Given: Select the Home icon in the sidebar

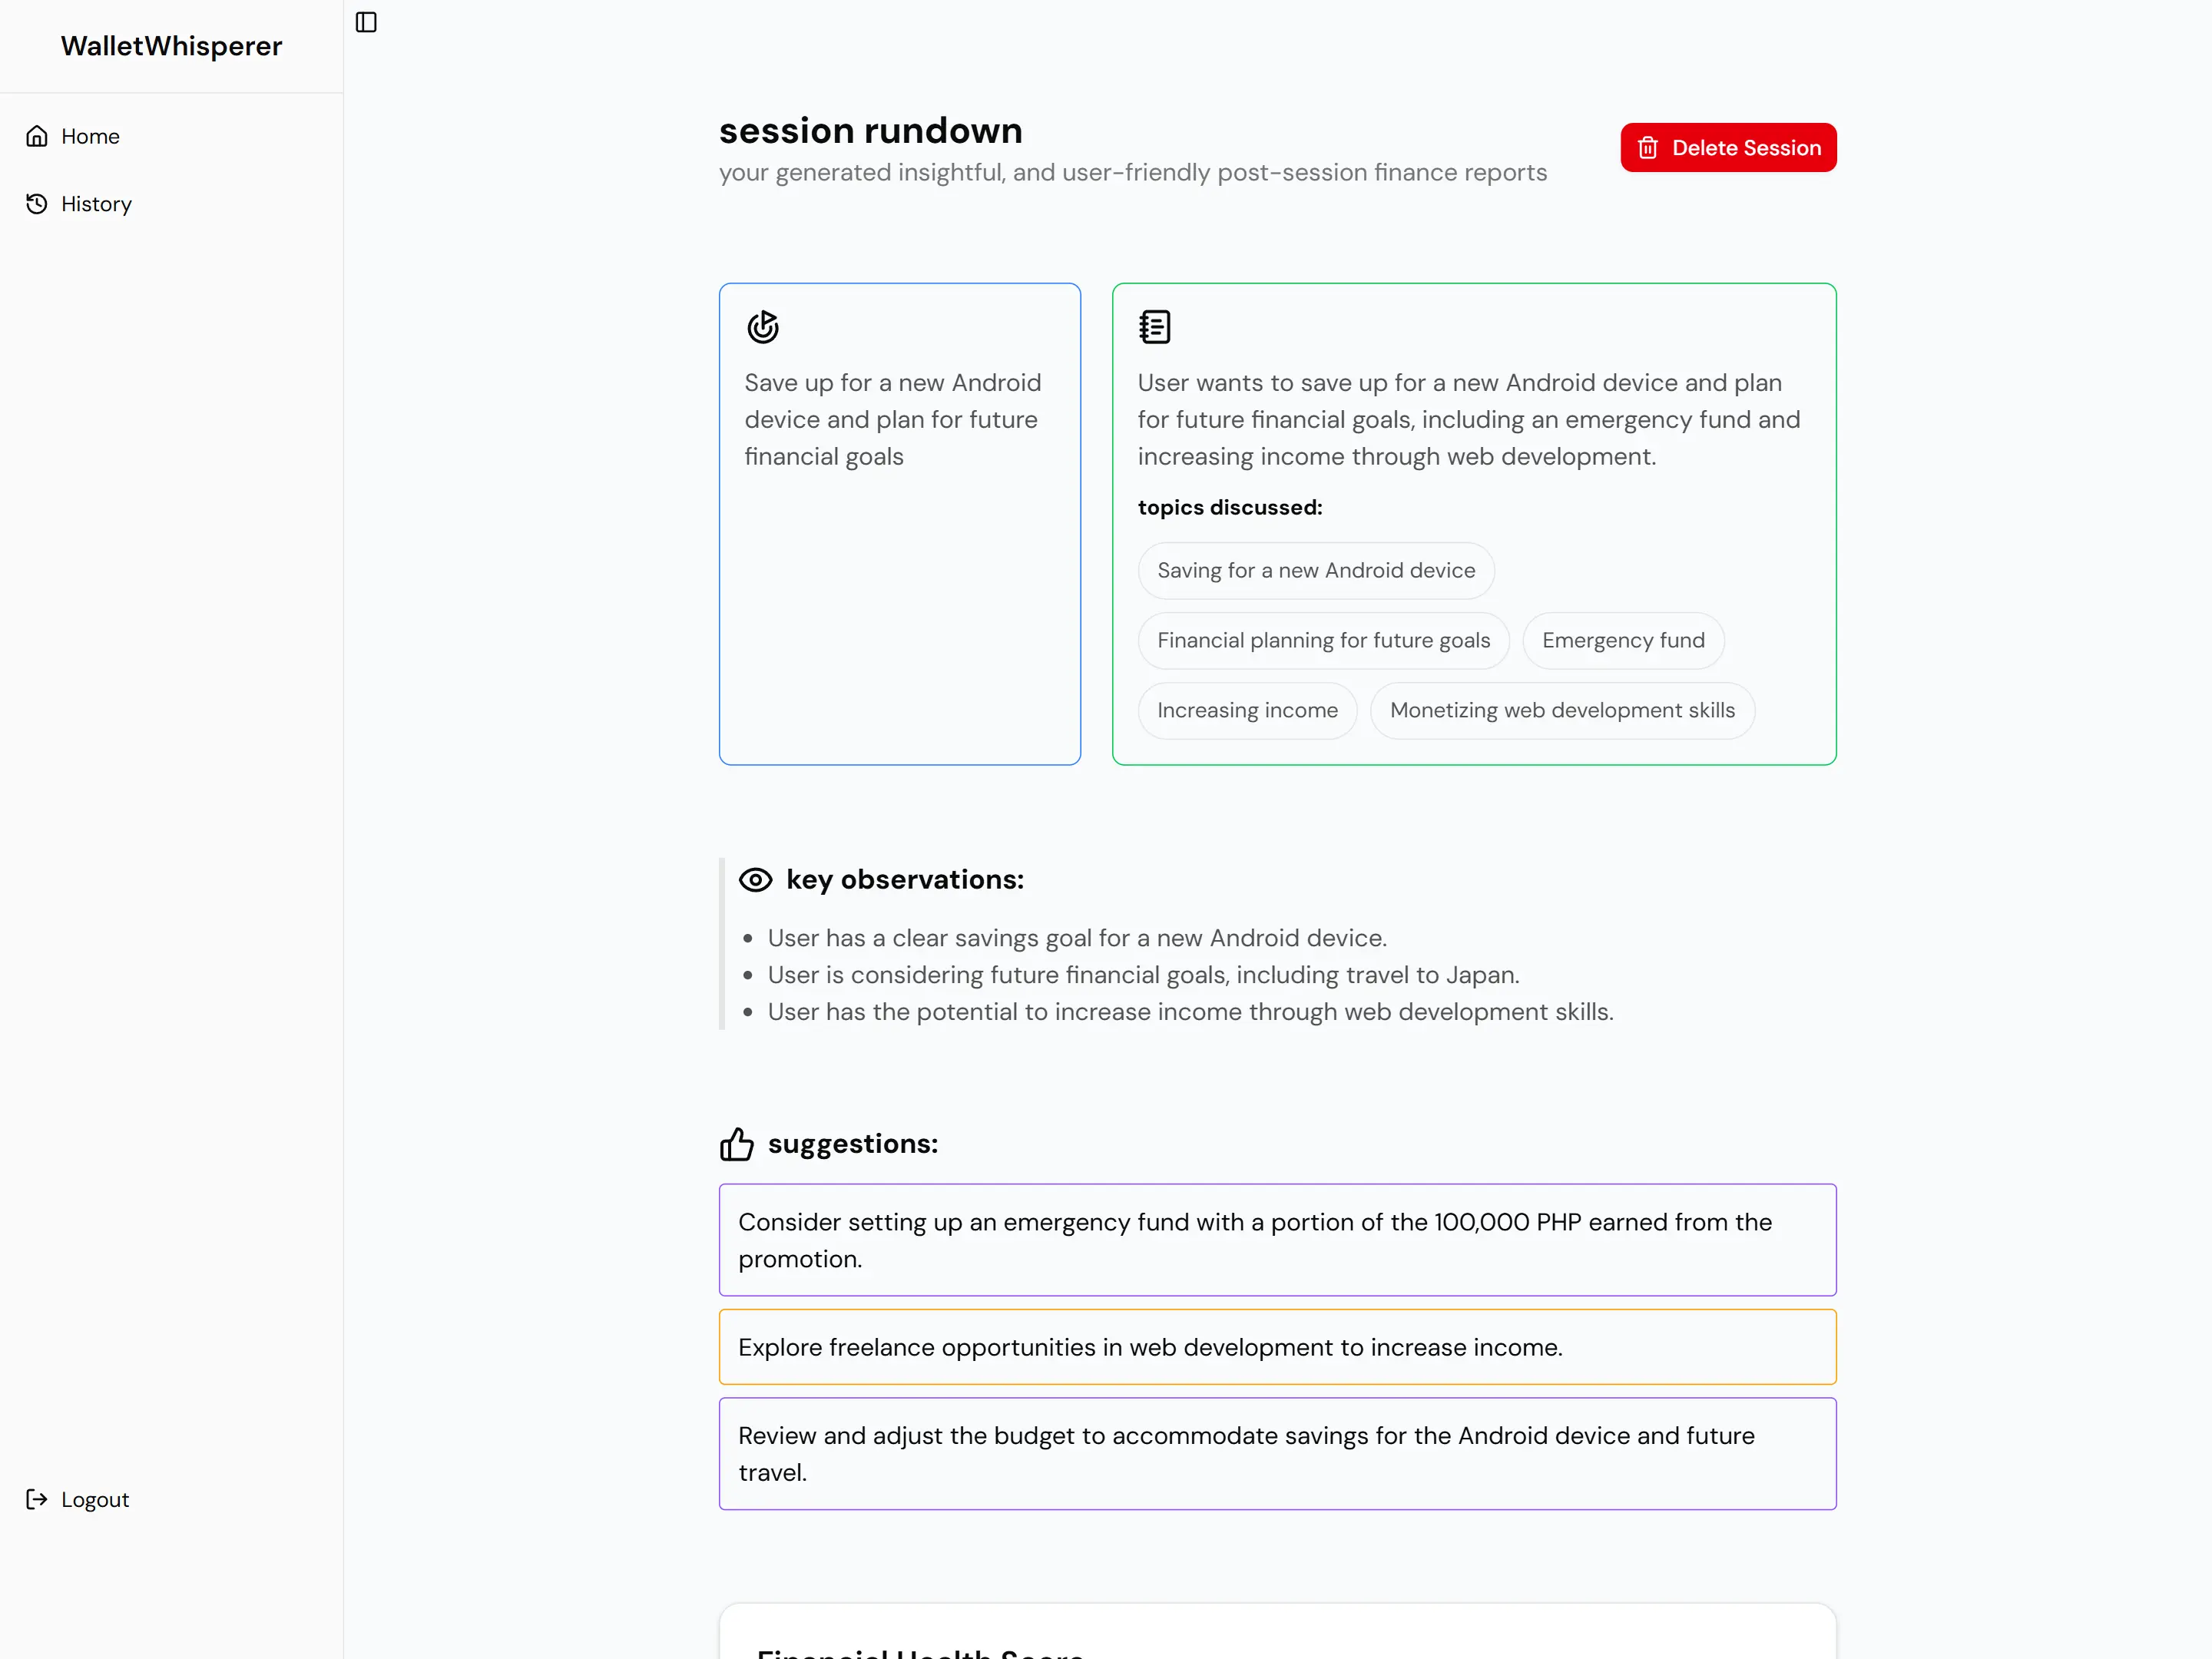Looking at the screenshot, I should (36, 135).
